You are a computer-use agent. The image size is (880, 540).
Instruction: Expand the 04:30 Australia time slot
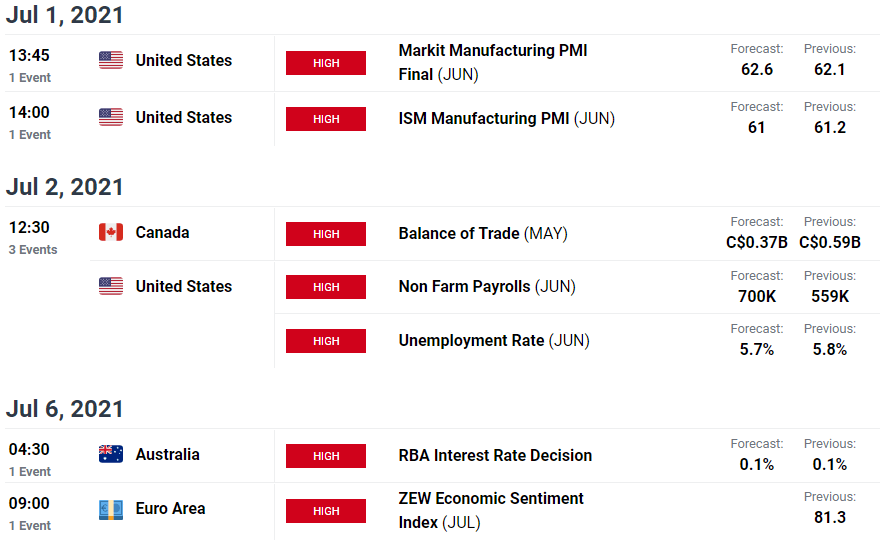coord(30,460)
